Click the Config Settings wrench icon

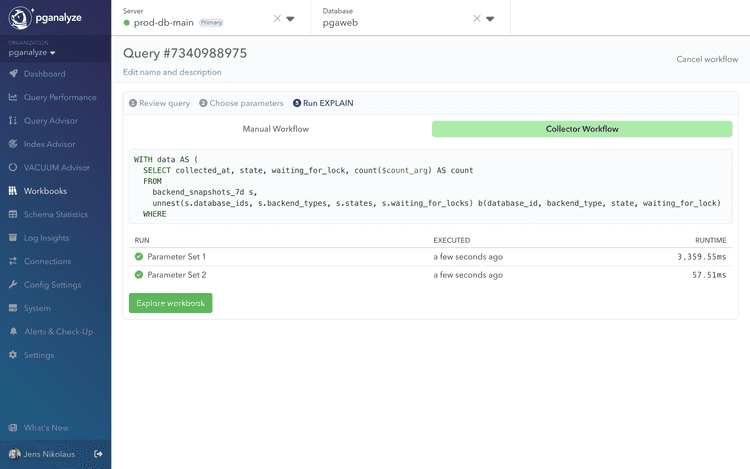(x=13, y=285)
